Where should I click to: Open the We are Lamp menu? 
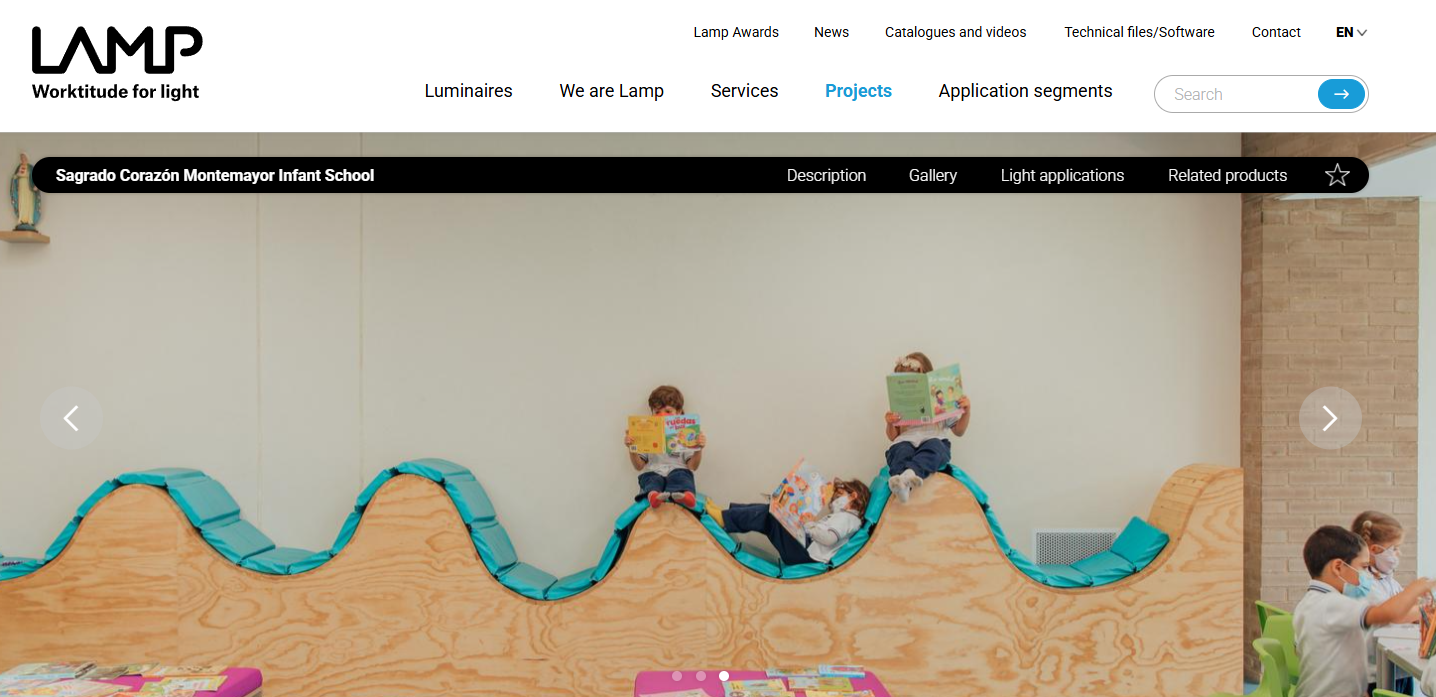coord(612,91)
